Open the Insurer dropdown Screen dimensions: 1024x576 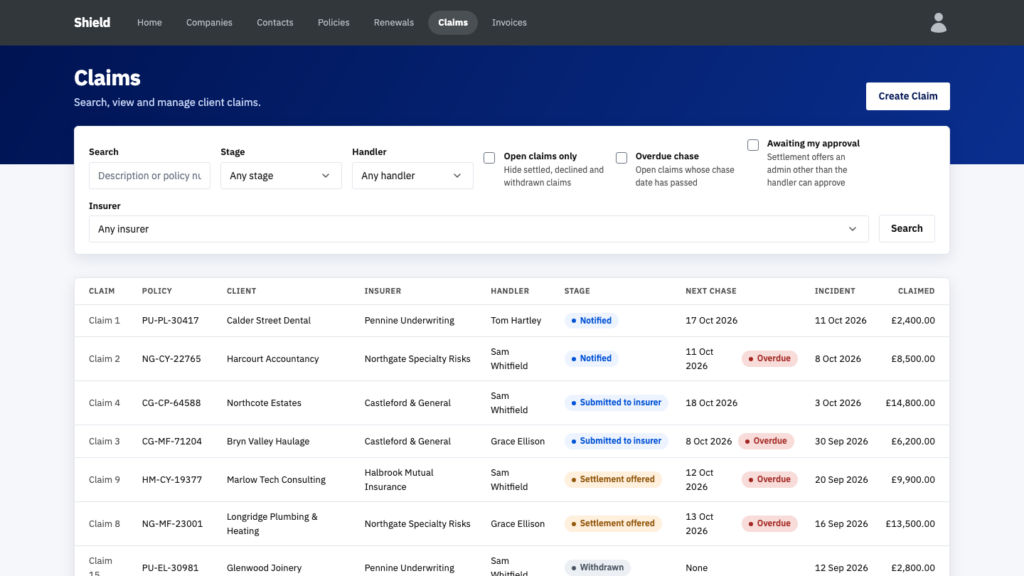coord(479,229)
